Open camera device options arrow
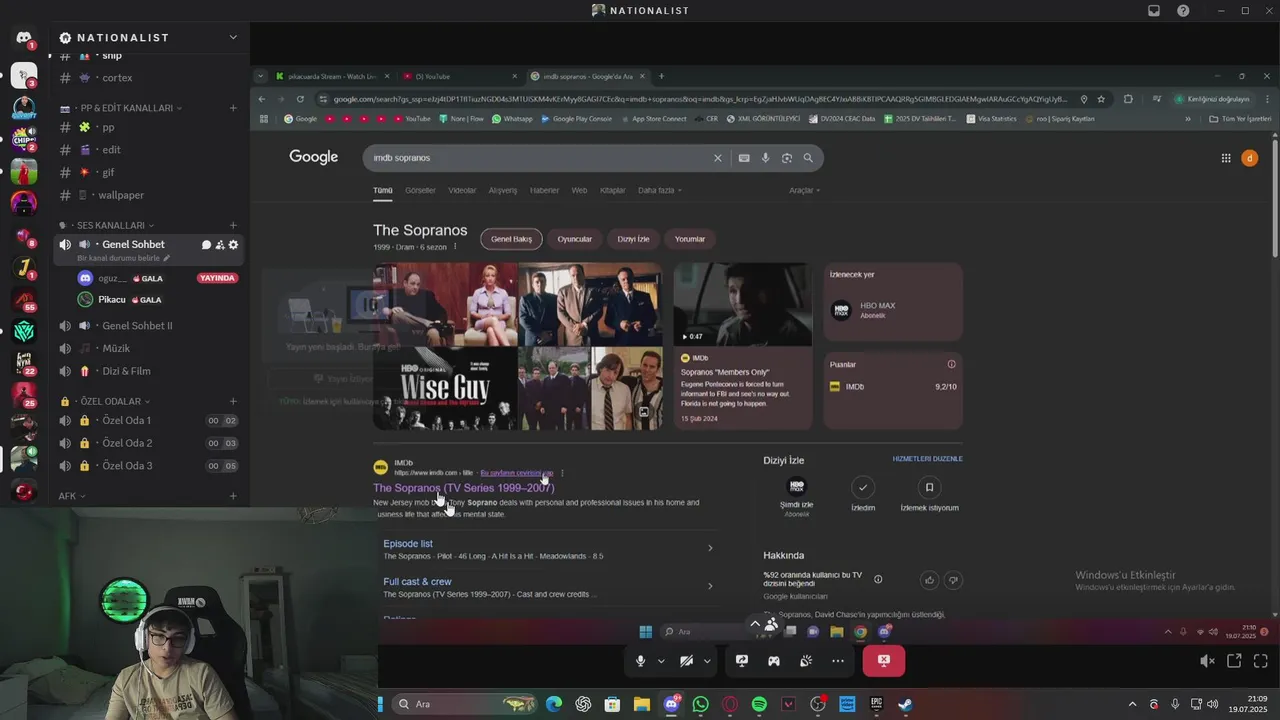The width and height of the screenshot is (1280, 720). pyautogui.click(x=707, y=661)
